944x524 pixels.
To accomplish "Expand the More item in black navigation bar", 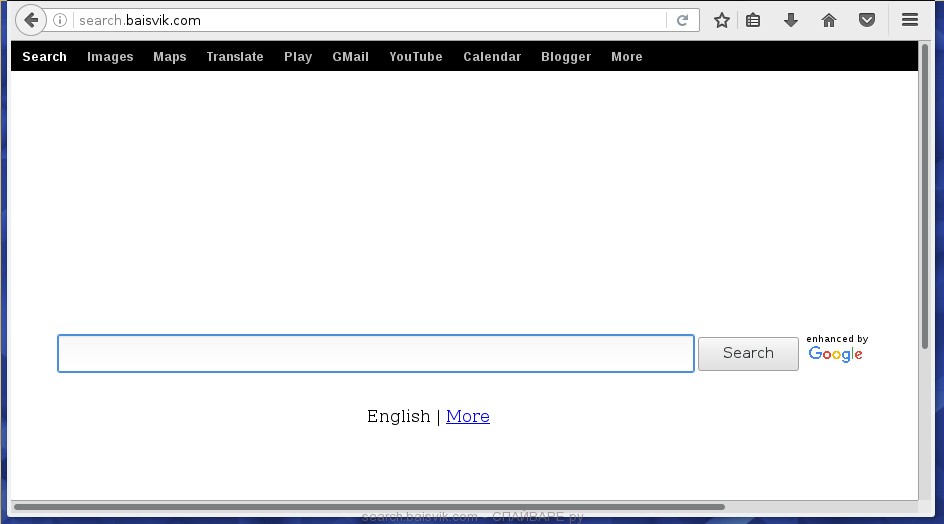I will 627,57.
